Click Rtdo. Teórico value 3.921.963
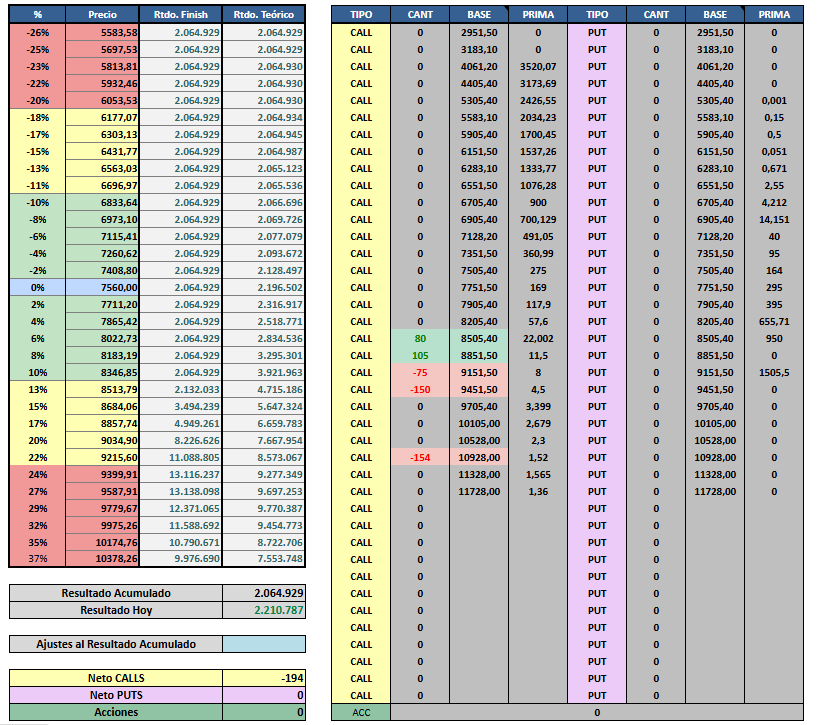817x725 pixels. pyautogui.click(x=264, y=373)
